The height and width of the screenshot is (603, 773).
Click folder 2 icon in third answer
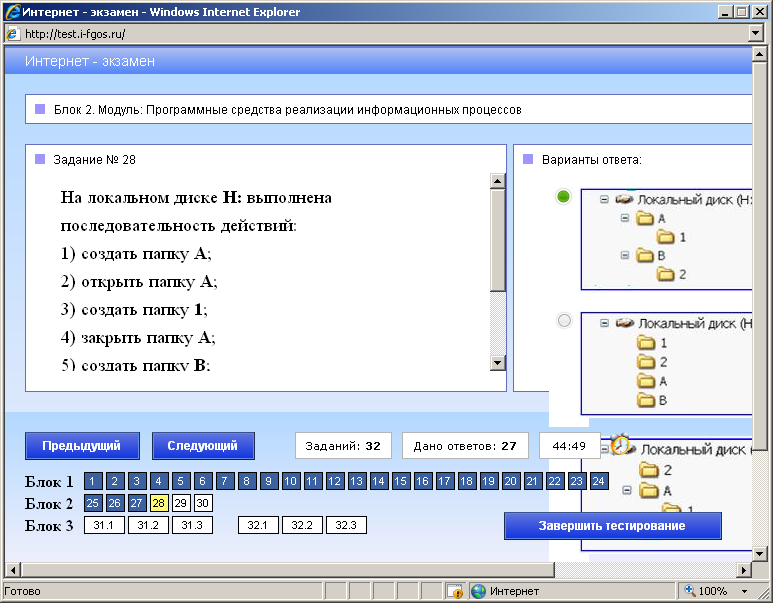point(649,470)
